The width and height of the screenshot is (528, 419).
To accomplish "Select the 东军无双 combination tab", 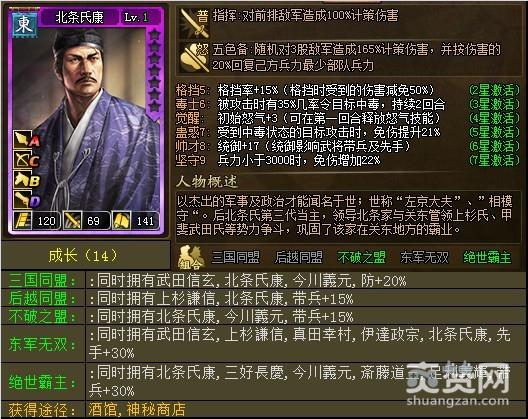I will point(425,257).
